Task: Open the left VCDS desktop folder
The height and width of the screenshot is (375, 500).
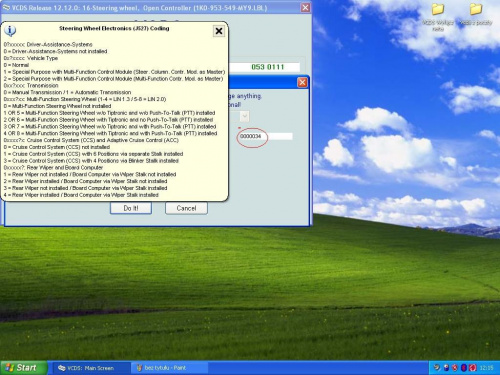Action: [438, 9]
